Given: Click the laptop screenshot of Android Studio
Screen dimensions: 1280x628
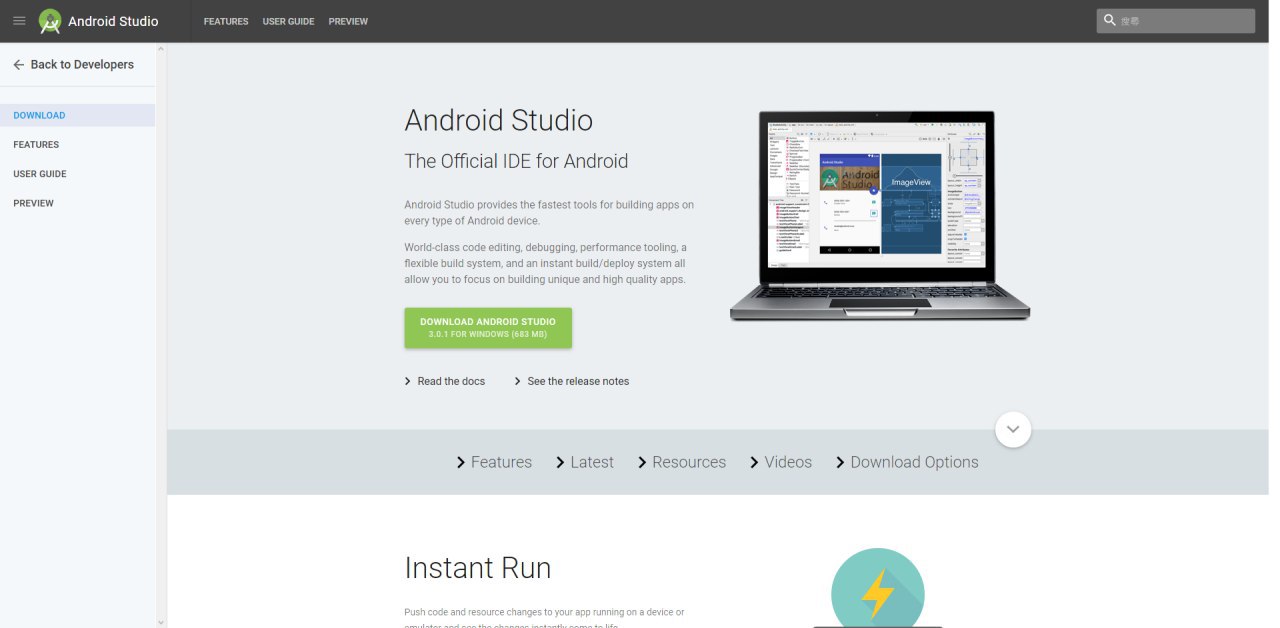Looking at the screenshot, I should click(x=879, y=215).
